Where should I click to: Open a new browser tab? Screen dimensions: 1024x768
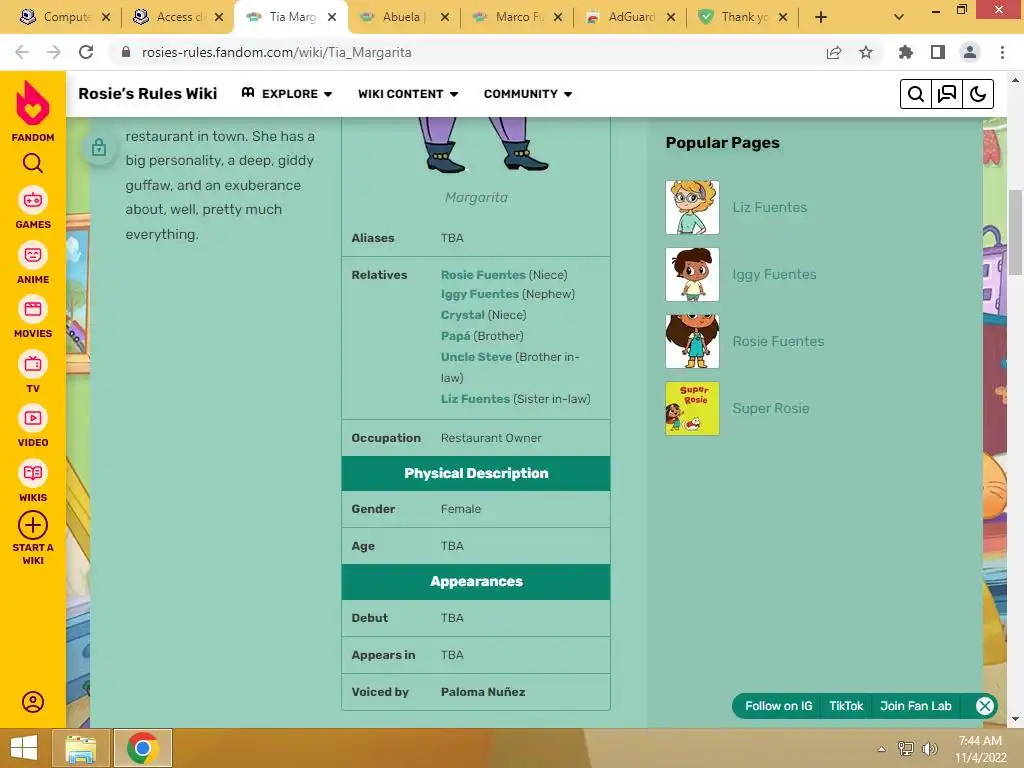[821, 17]
